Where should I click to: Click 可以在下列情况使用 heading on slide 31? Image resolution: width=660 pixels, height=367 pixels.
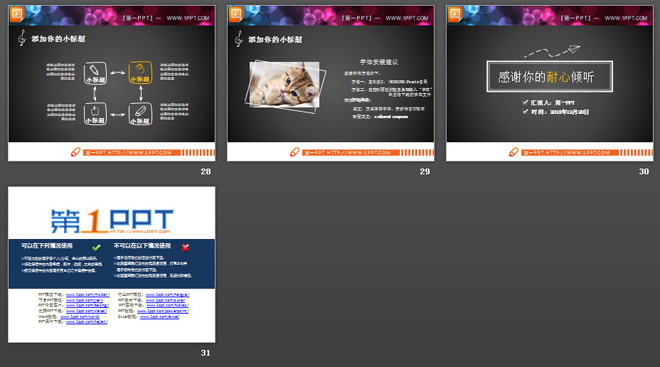click(47, 245)
